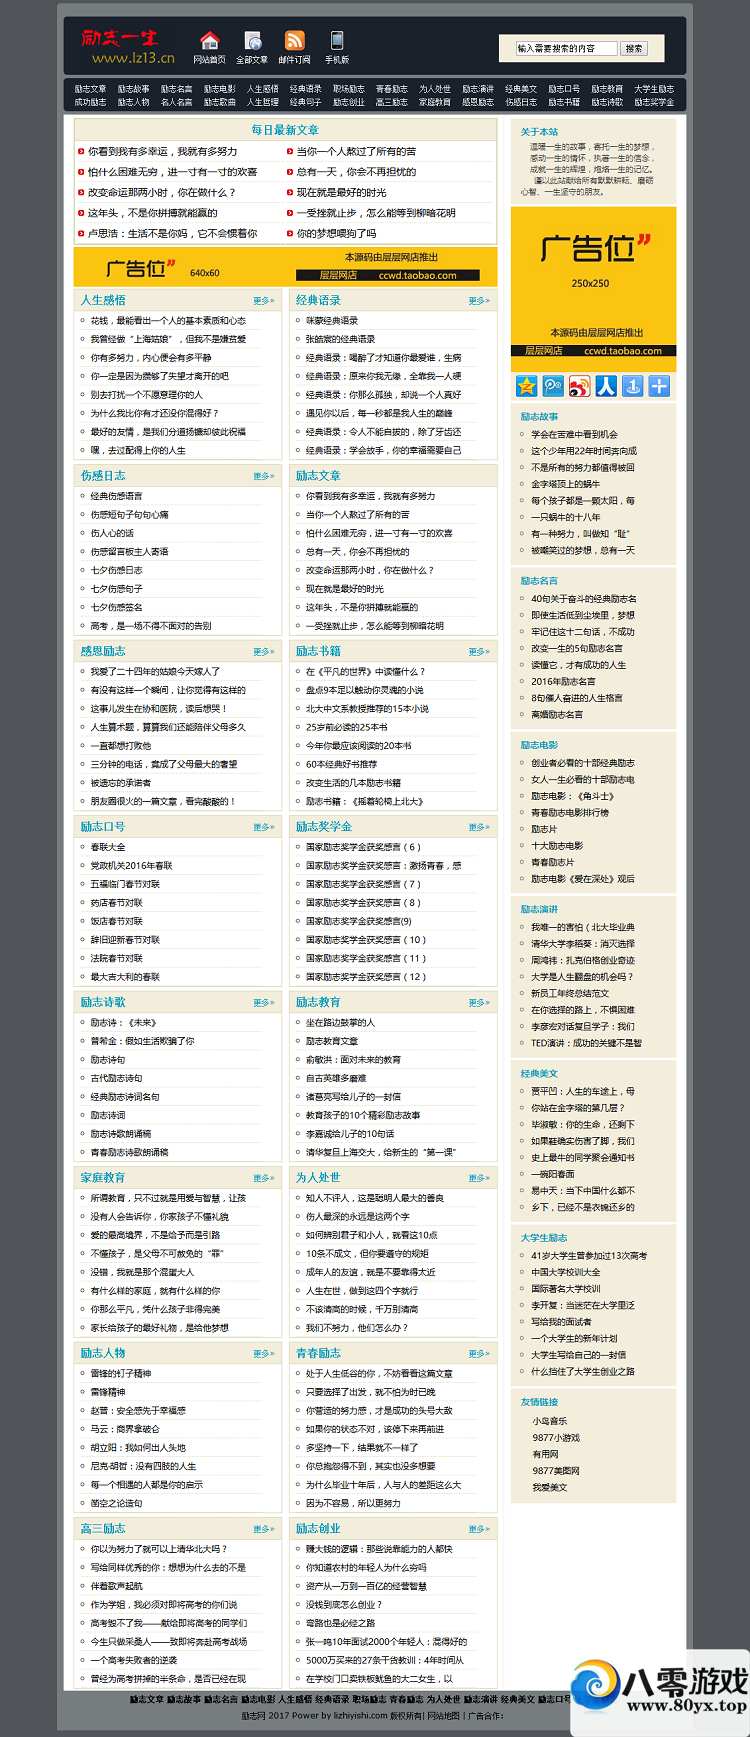Image resolution: width=750 pixels, height=1737 pixels.
Task: Expand 更多 for the 励志口号 section
Action: (264, 827)
